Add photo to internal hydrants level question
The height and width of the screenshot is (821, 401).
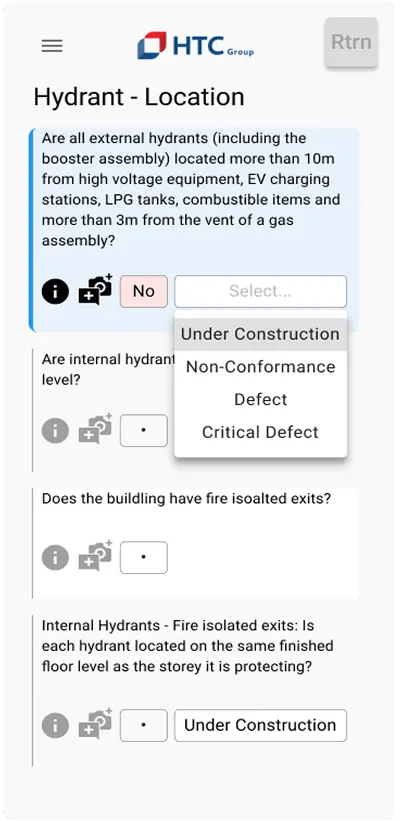click(x=95, y=428)
